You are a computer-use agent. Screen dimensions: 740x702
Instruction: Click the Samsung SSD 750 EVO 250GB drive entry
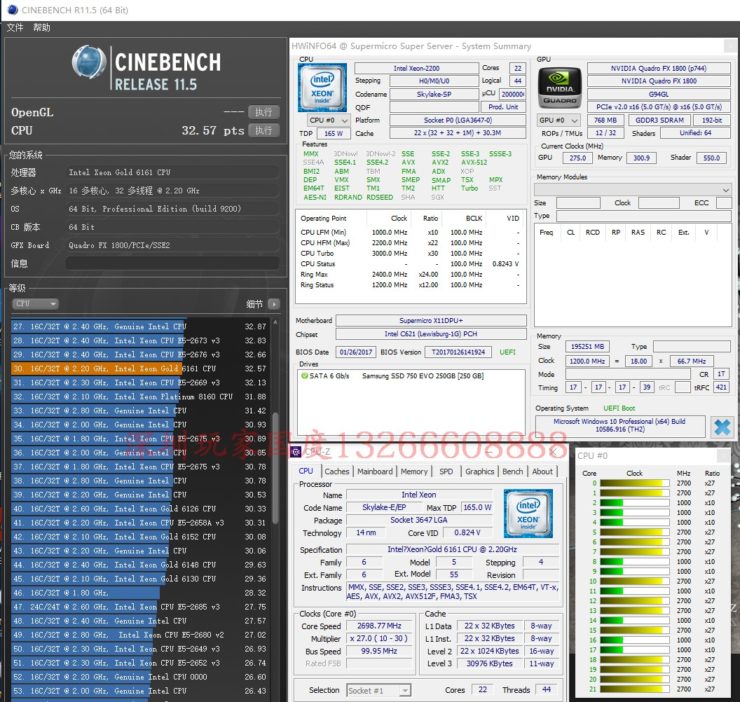pyautogui.click(x=423, y=376)
